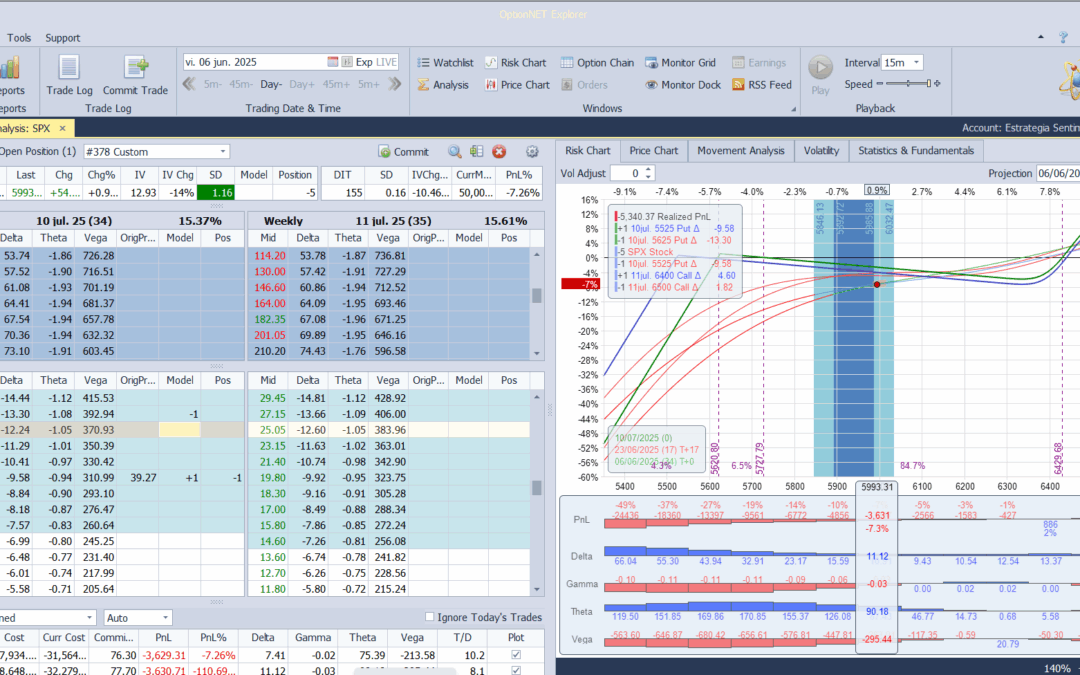Open the Risk Chart window
The image size is (1080, 675).
515,63
